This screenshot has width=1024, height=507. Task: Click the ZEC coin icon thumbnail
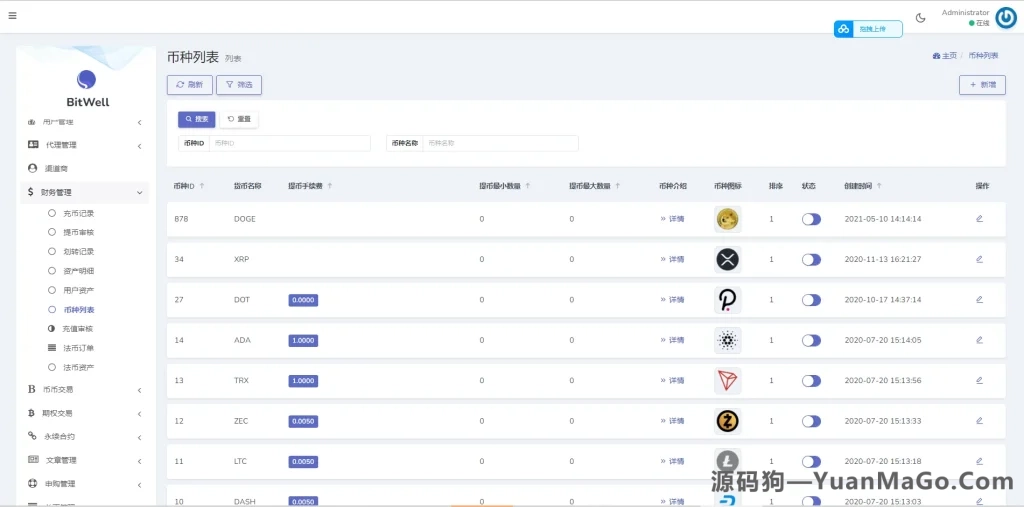(x=728, y=421)
